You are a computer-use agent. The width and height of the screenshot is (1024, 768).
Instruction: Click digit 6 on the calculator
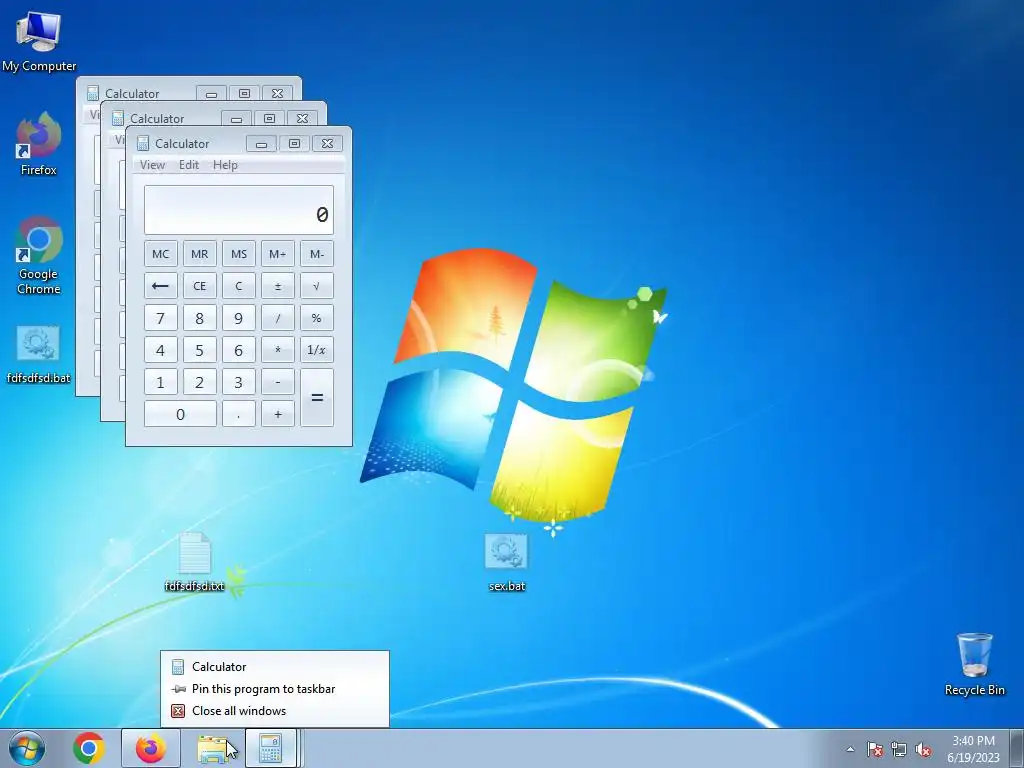click(238, 350)
